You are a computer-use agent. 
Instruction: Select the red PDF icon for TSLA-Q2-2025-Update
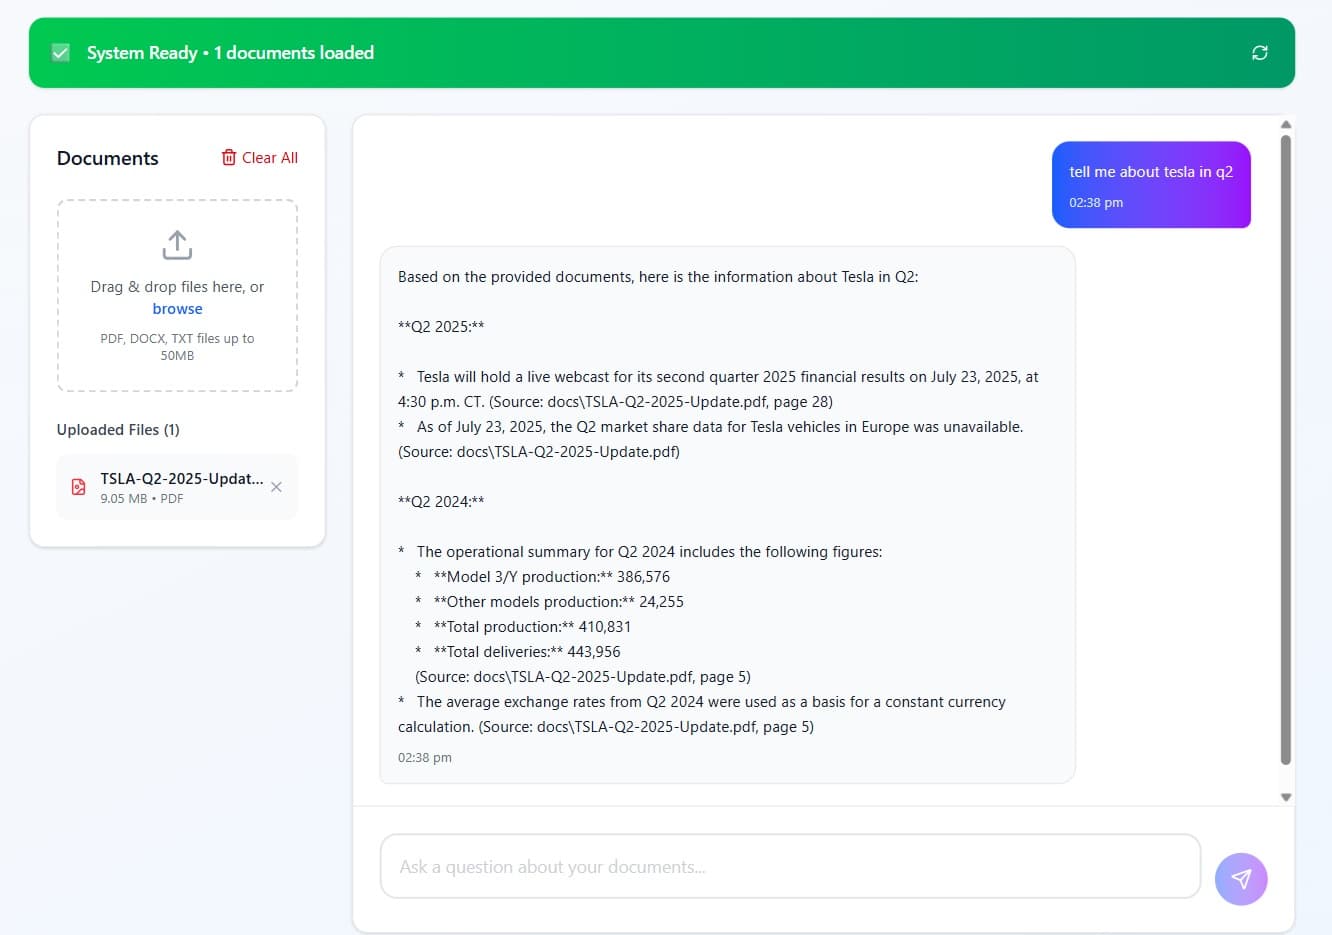pos(78,486)
